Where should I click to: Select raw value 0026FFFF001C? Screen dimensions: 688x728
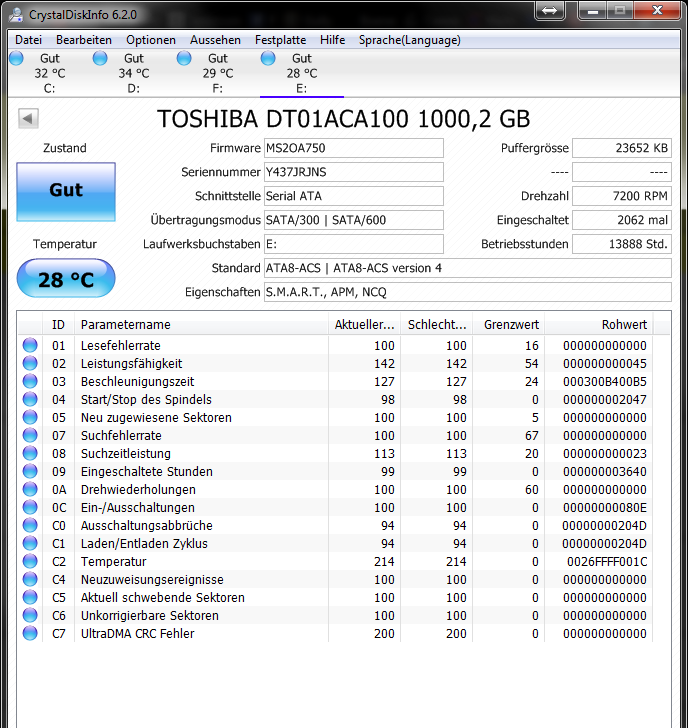pos(607,562)
